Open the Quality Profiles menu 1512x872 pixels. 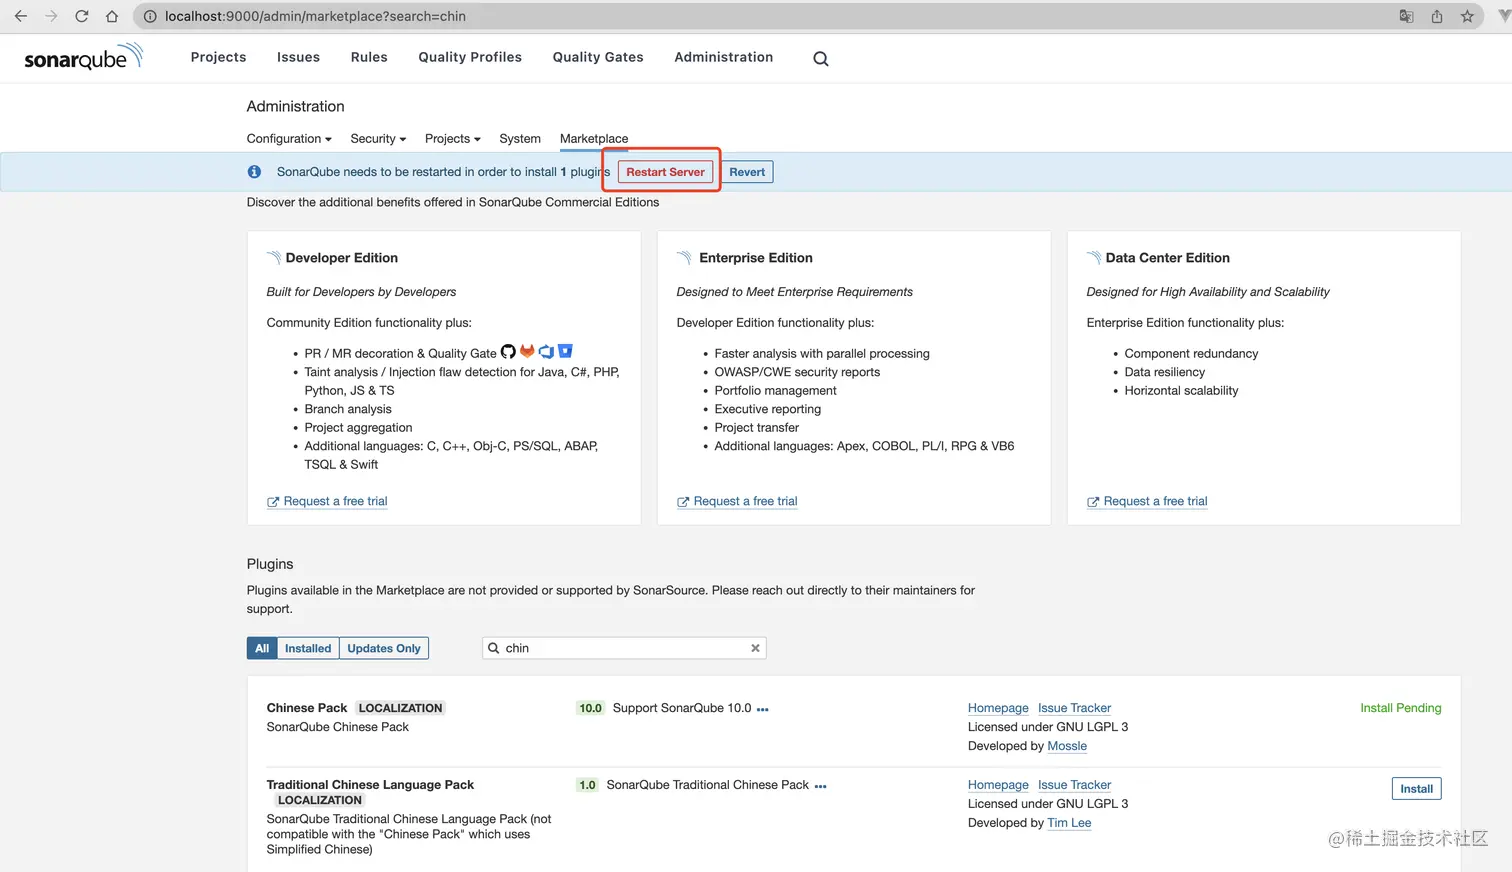click(470, 57)
